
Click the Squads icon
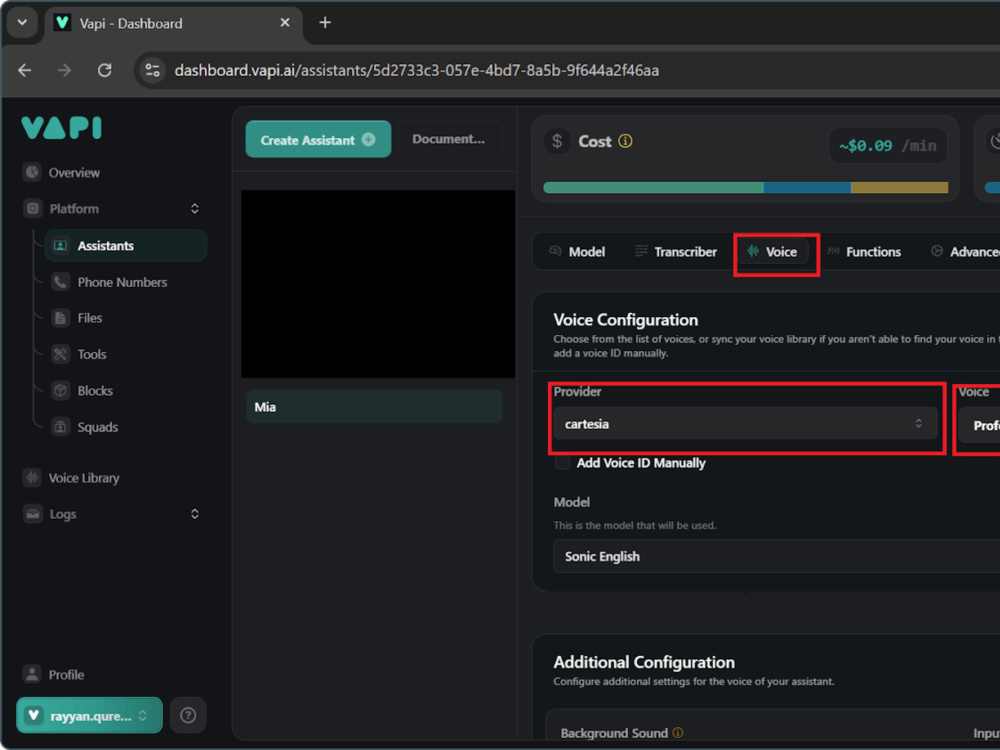pyautogui.click(x=60, y=427)
